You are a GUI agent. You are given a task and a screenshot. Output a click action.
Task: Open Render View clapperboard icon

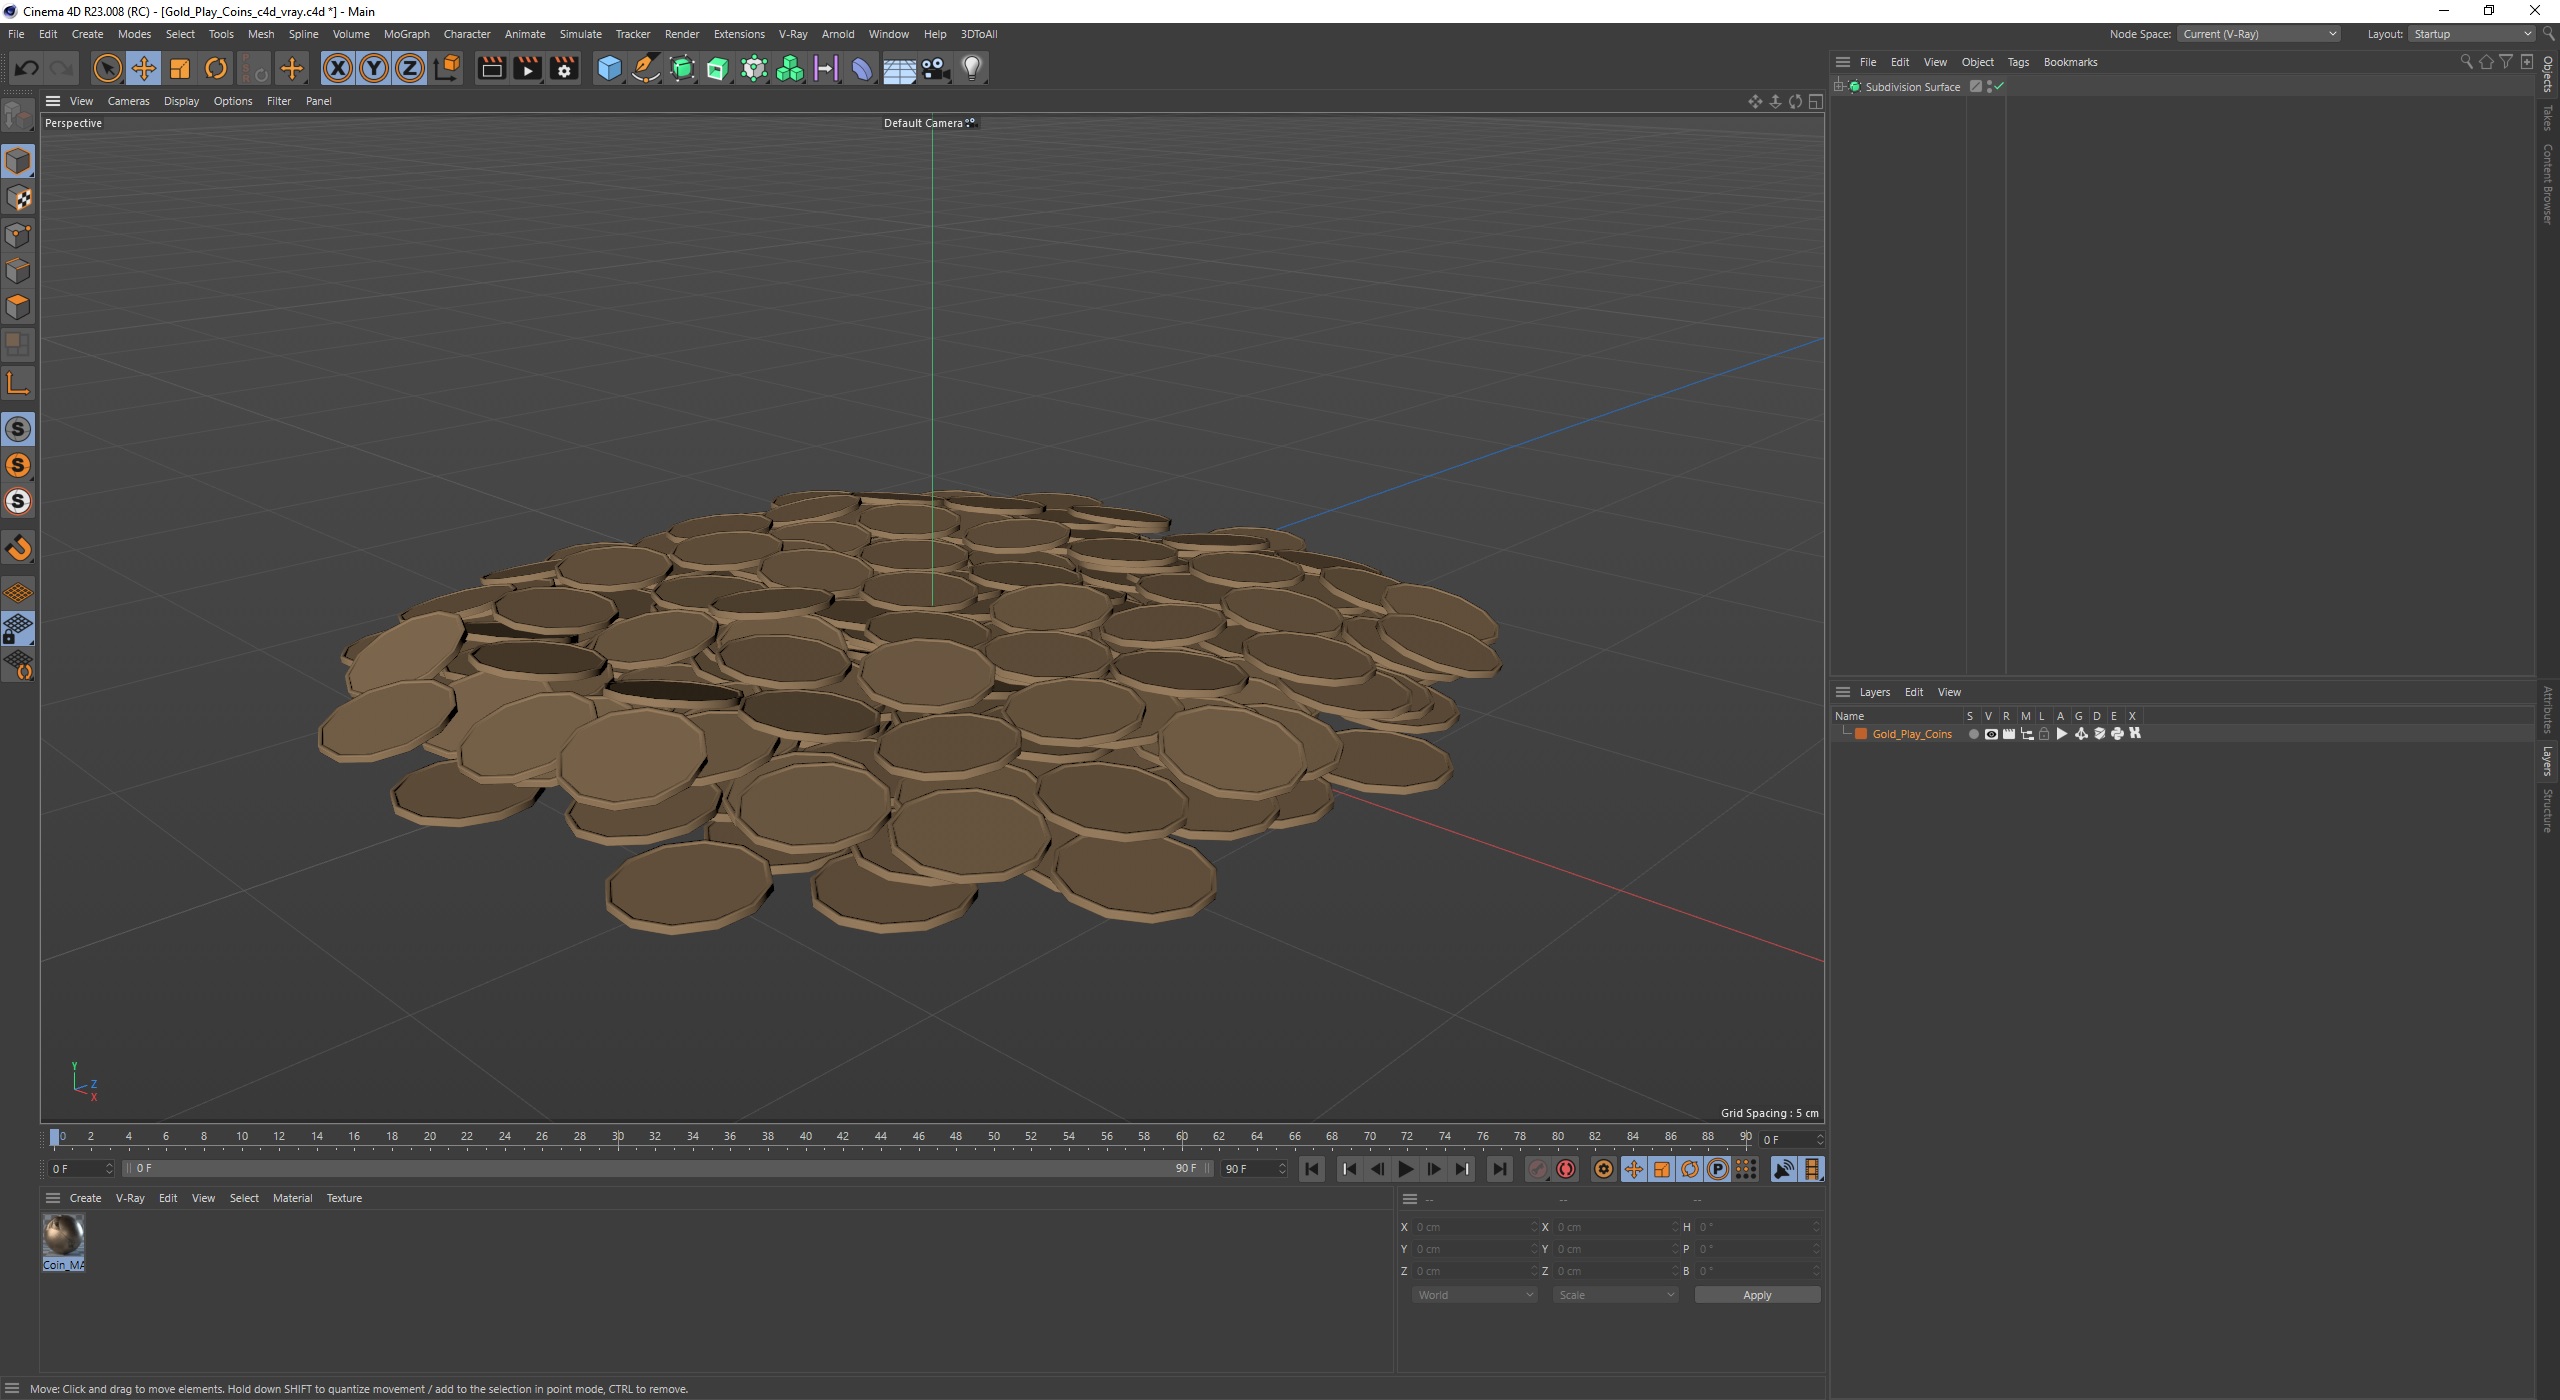[x=491, y=68]
